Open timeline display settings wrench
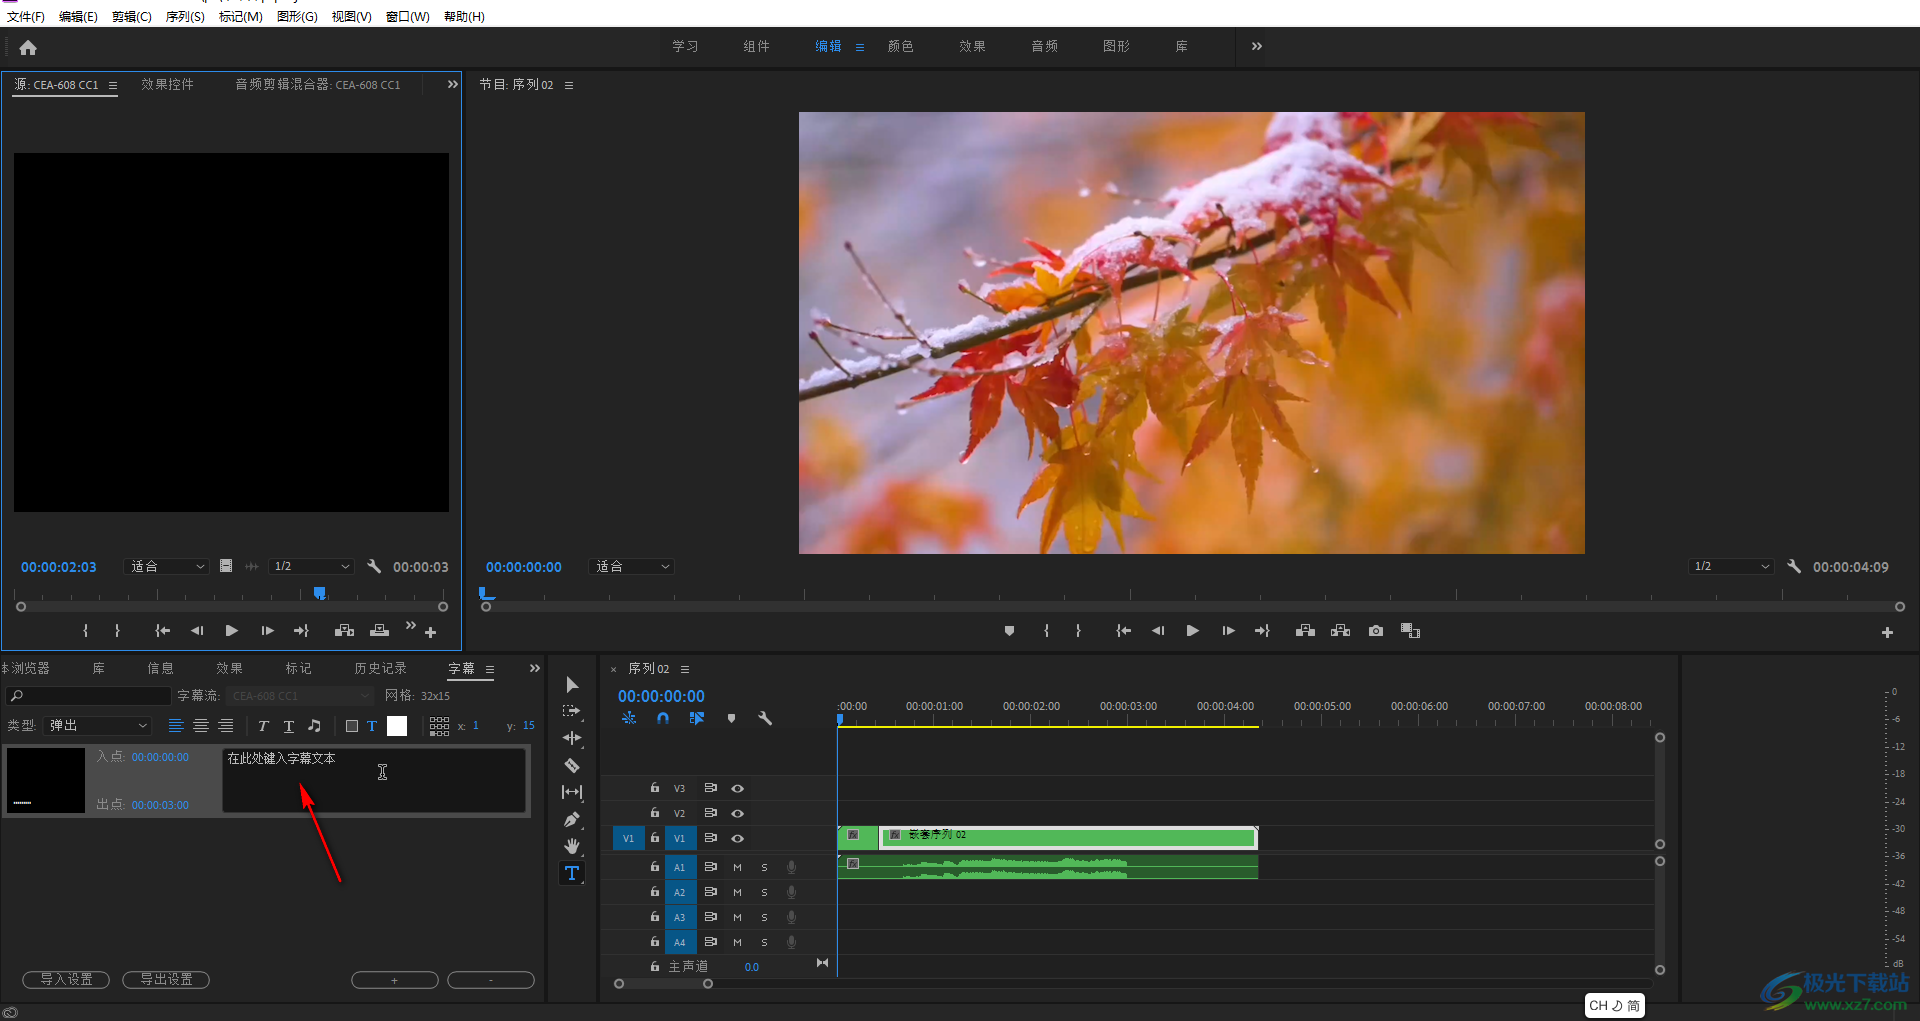Viewport: 1920px width, 1021px height. pos(765,718)
